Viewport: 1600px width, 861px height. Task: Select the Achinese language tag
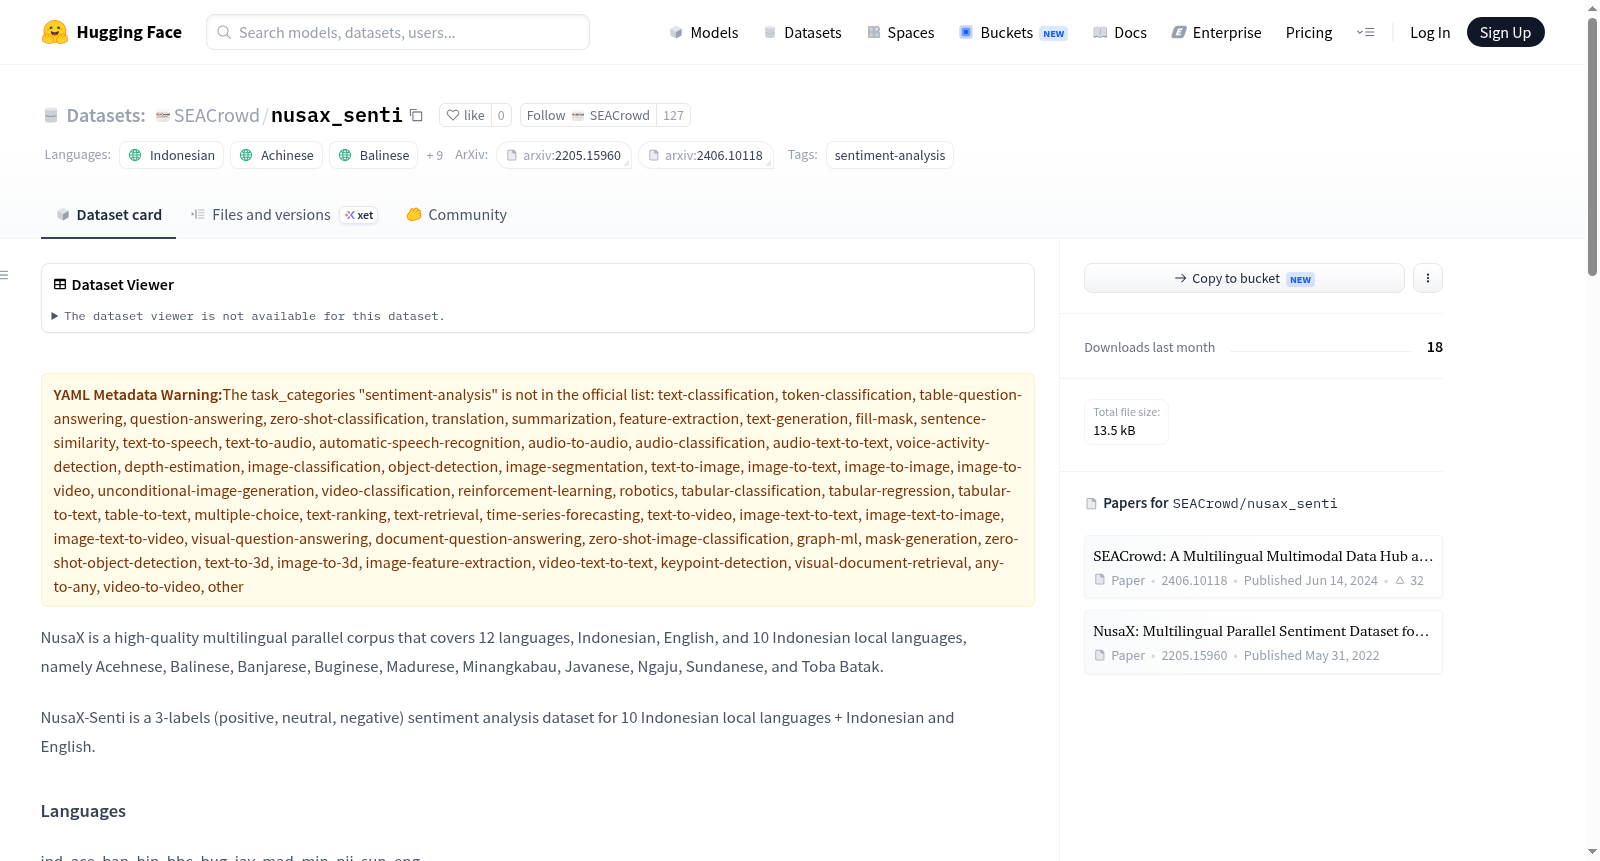[x=276, y=155]
